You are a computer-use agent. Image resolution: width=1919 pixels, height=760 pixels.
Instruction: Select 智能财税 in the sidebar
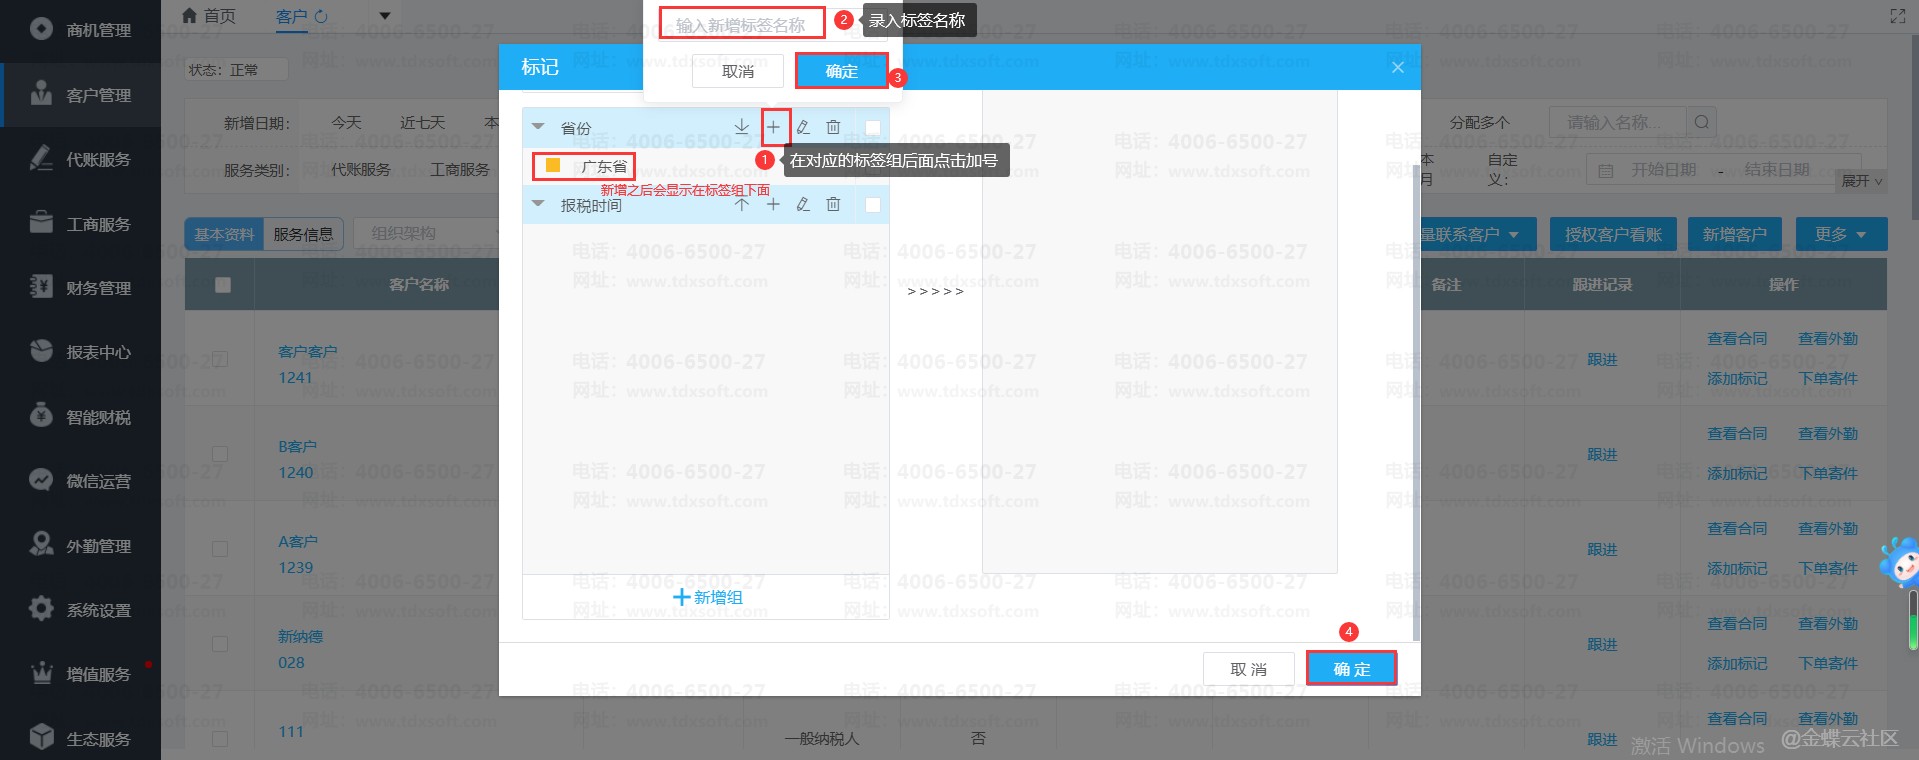click(x=80, y=417)
